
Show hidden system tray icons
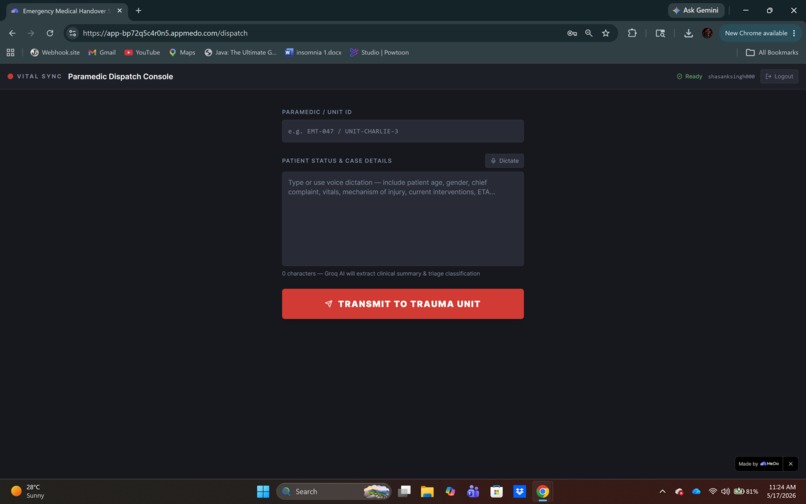point(662,492)
